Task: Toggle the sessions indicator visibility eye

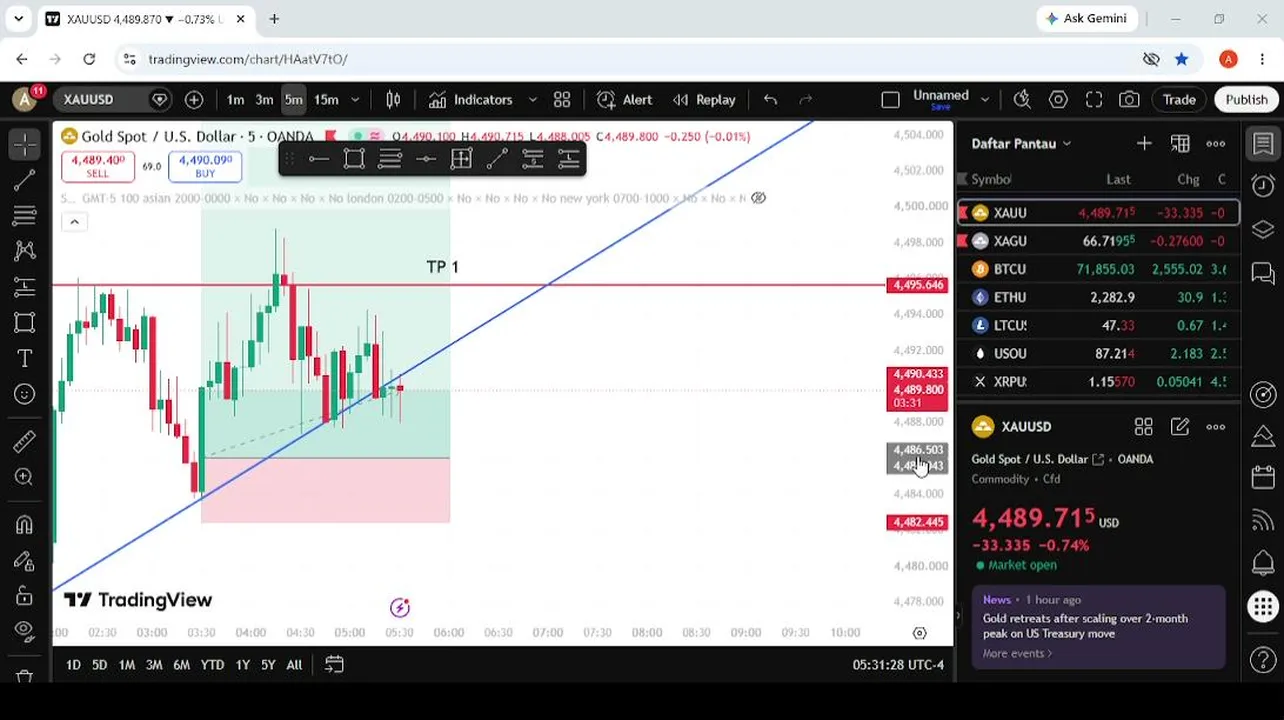Action: tap(759, 198)
